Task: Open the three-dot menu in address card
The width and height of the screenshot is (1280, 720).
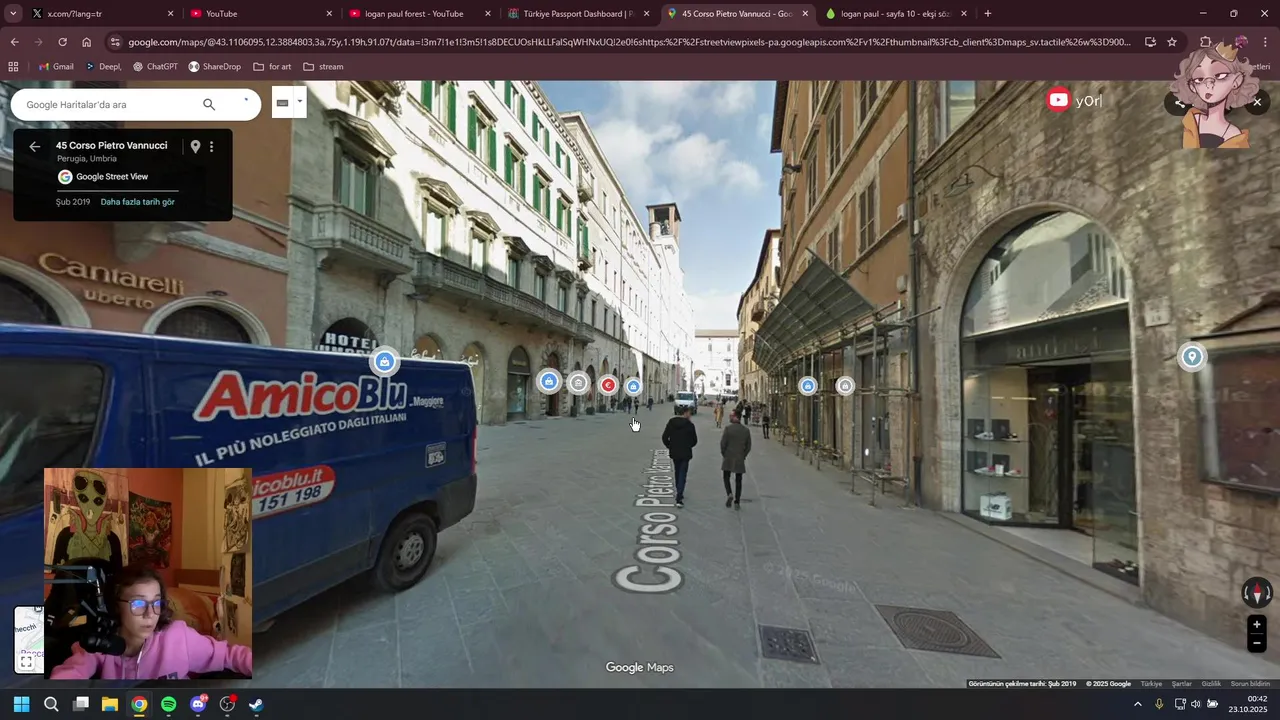Action: [x=211, y=147]
